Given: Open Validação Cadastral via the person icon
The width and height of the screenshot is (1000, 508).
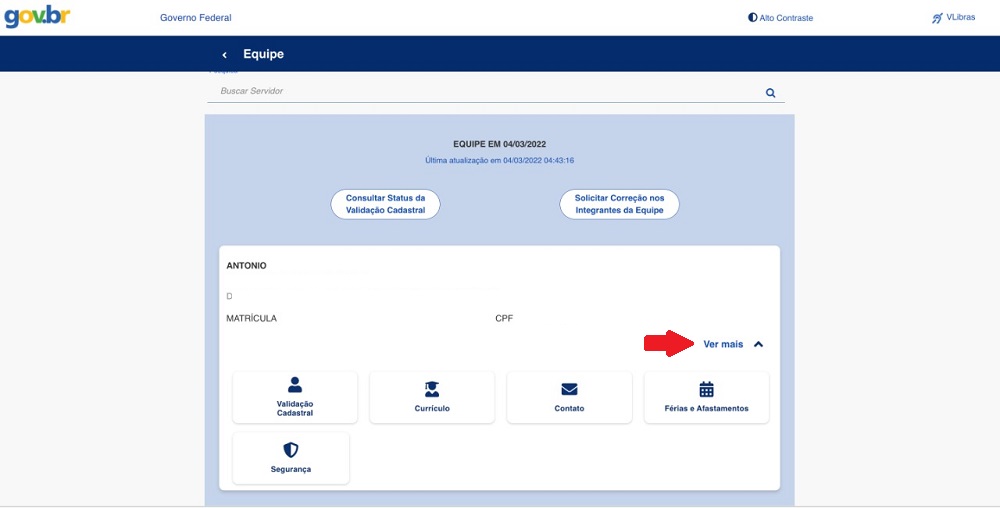Looking at the screenshot, I should [x=295, y=385].
